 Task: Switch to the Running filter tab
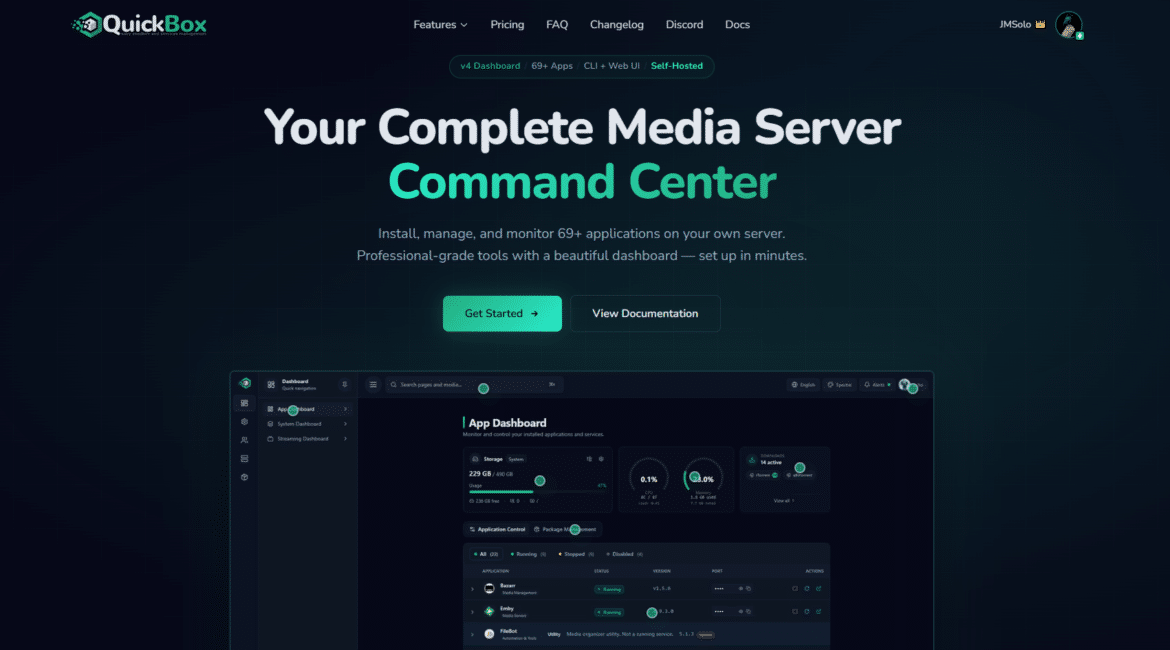click(x=528, y=553)
